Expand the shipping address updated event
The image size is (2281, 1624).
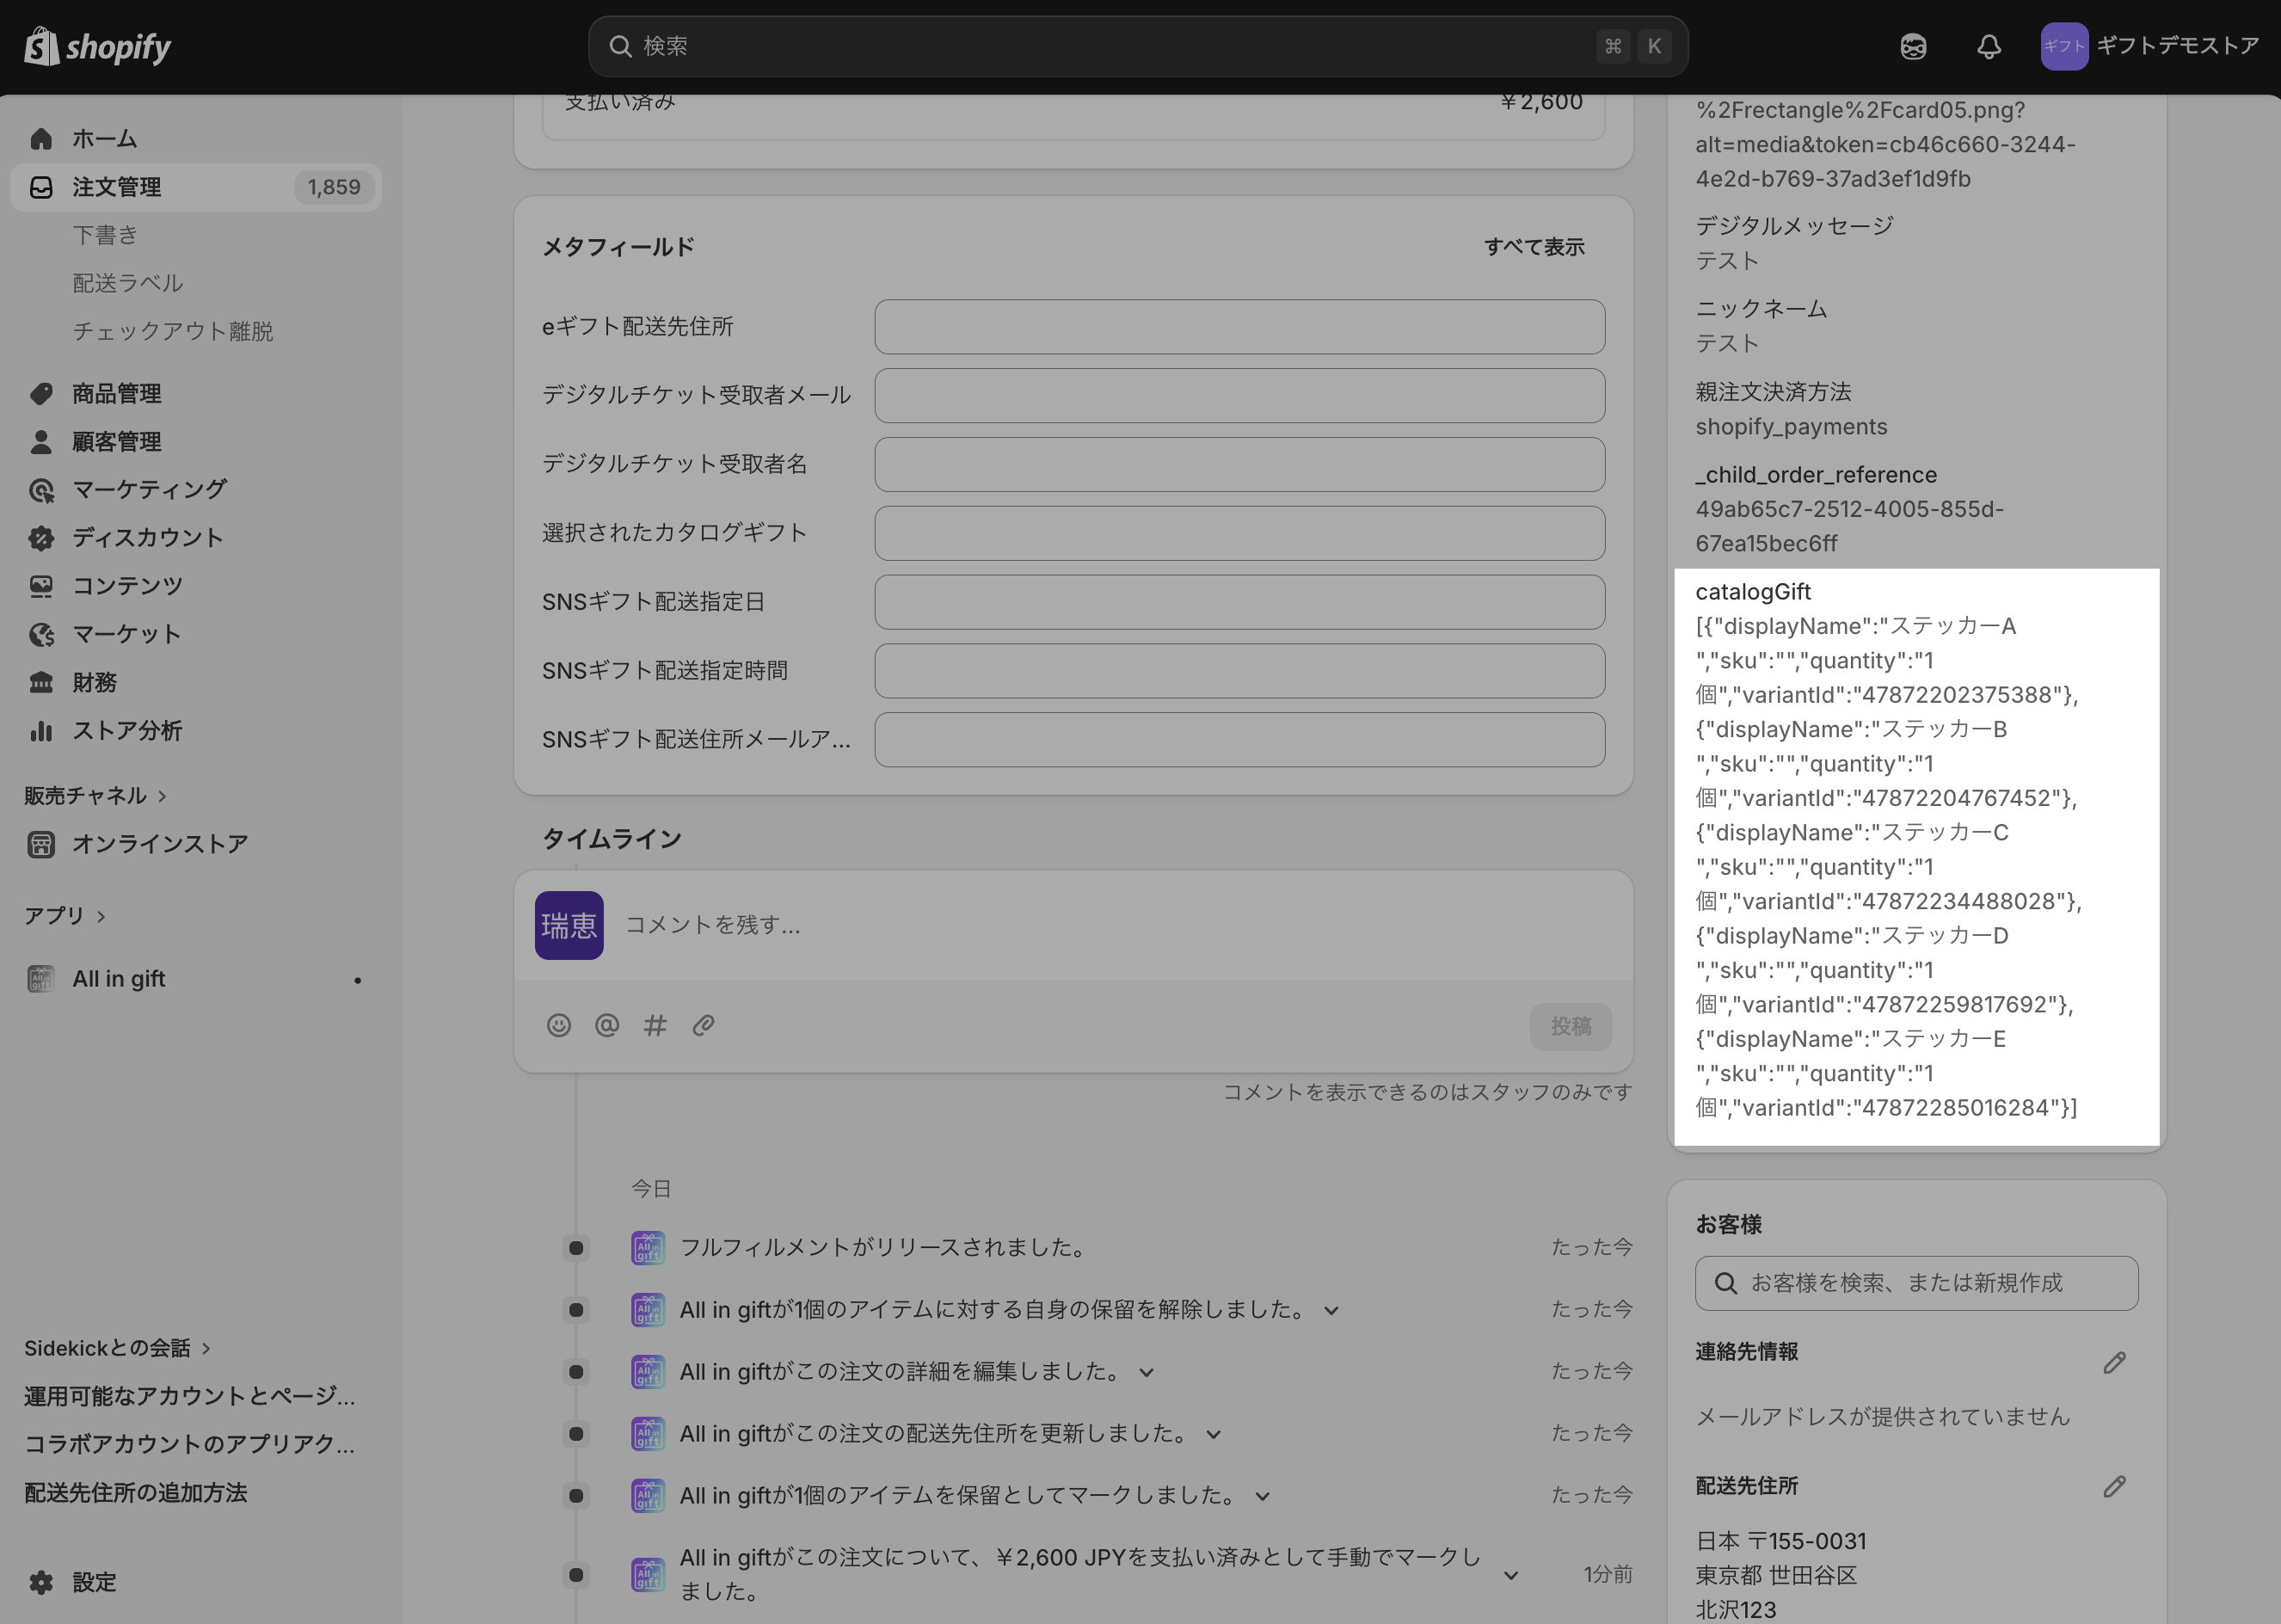pyautogui.click(x=1213, y=1435)
